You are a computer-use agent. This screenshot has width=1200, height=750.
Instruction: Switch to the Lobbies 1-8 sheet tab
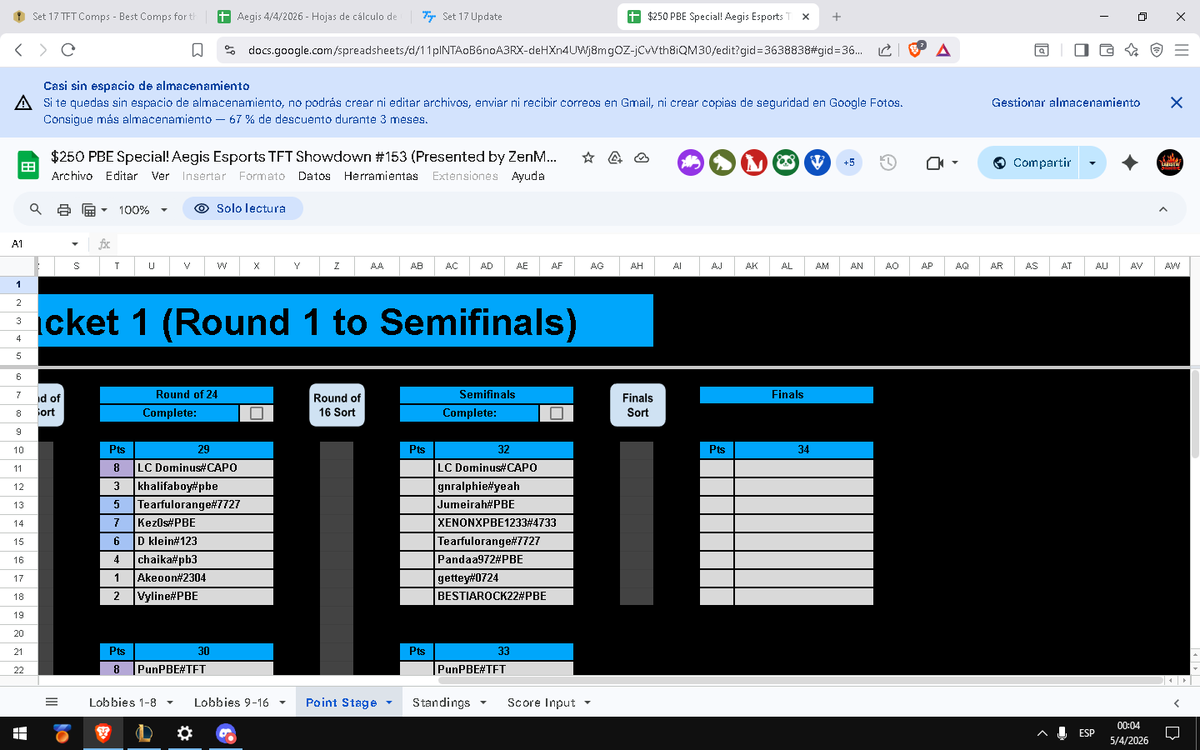pyautogui.click(x=123, y=702)
